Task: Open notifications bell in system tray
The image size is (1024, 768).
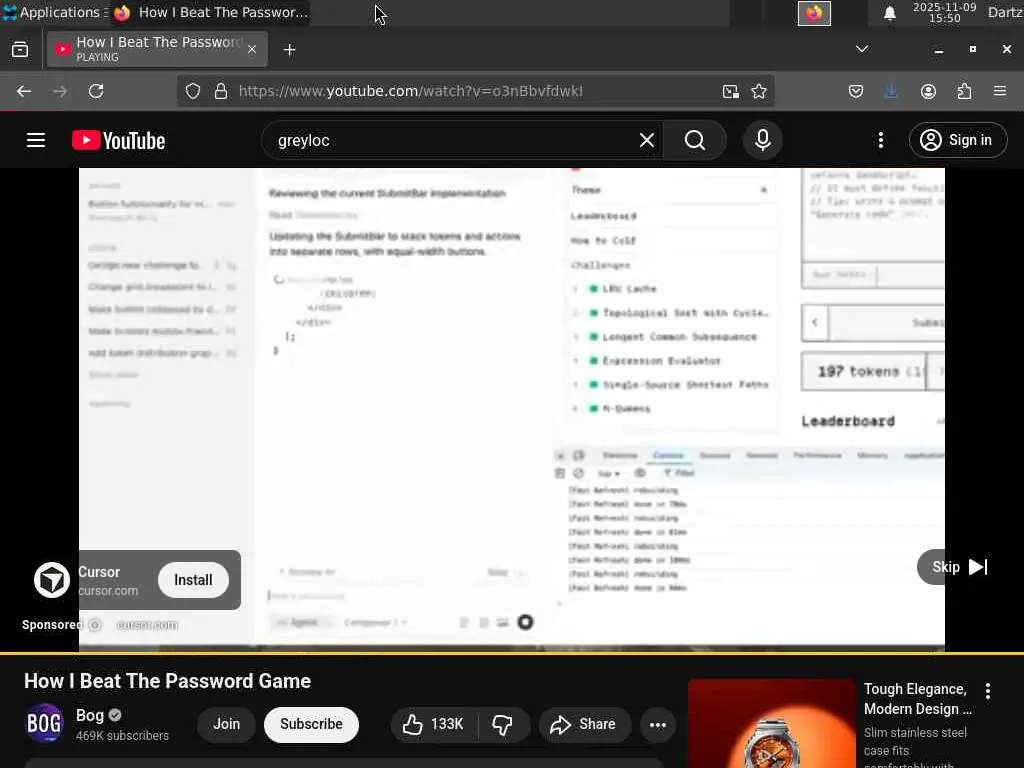Action: click(889, 13)
